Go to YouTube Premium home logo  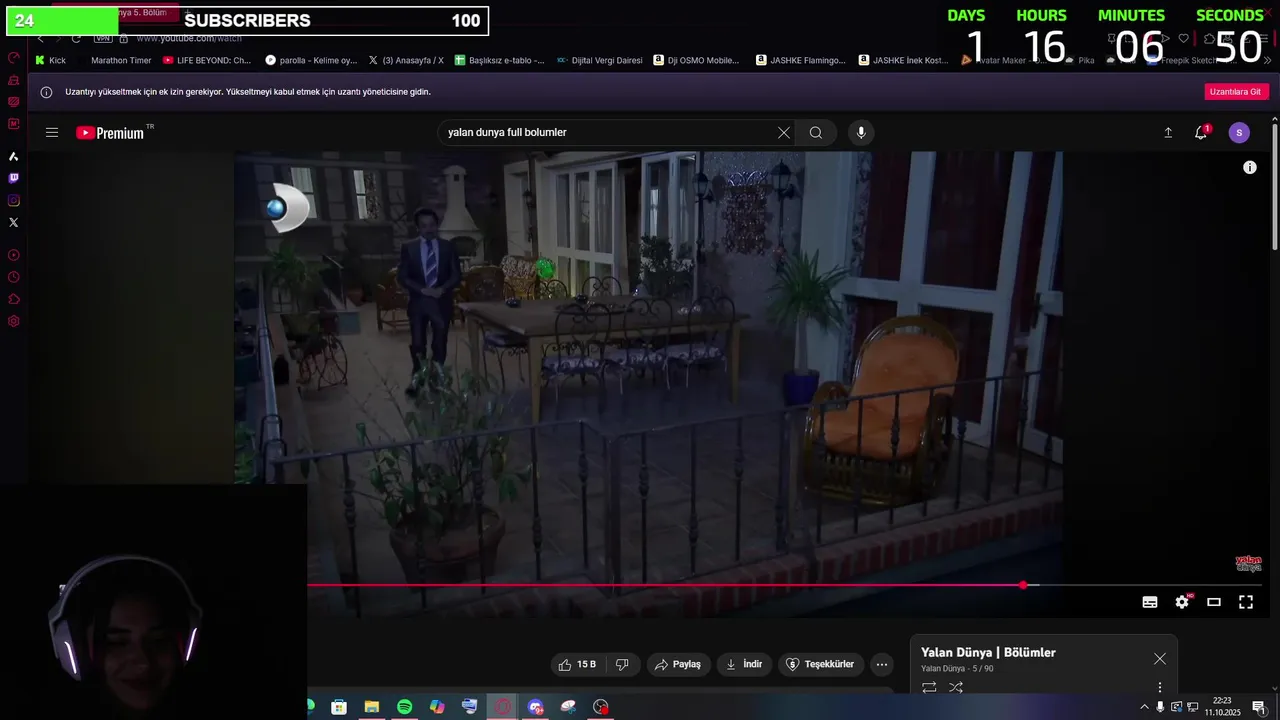coord(112,132)
